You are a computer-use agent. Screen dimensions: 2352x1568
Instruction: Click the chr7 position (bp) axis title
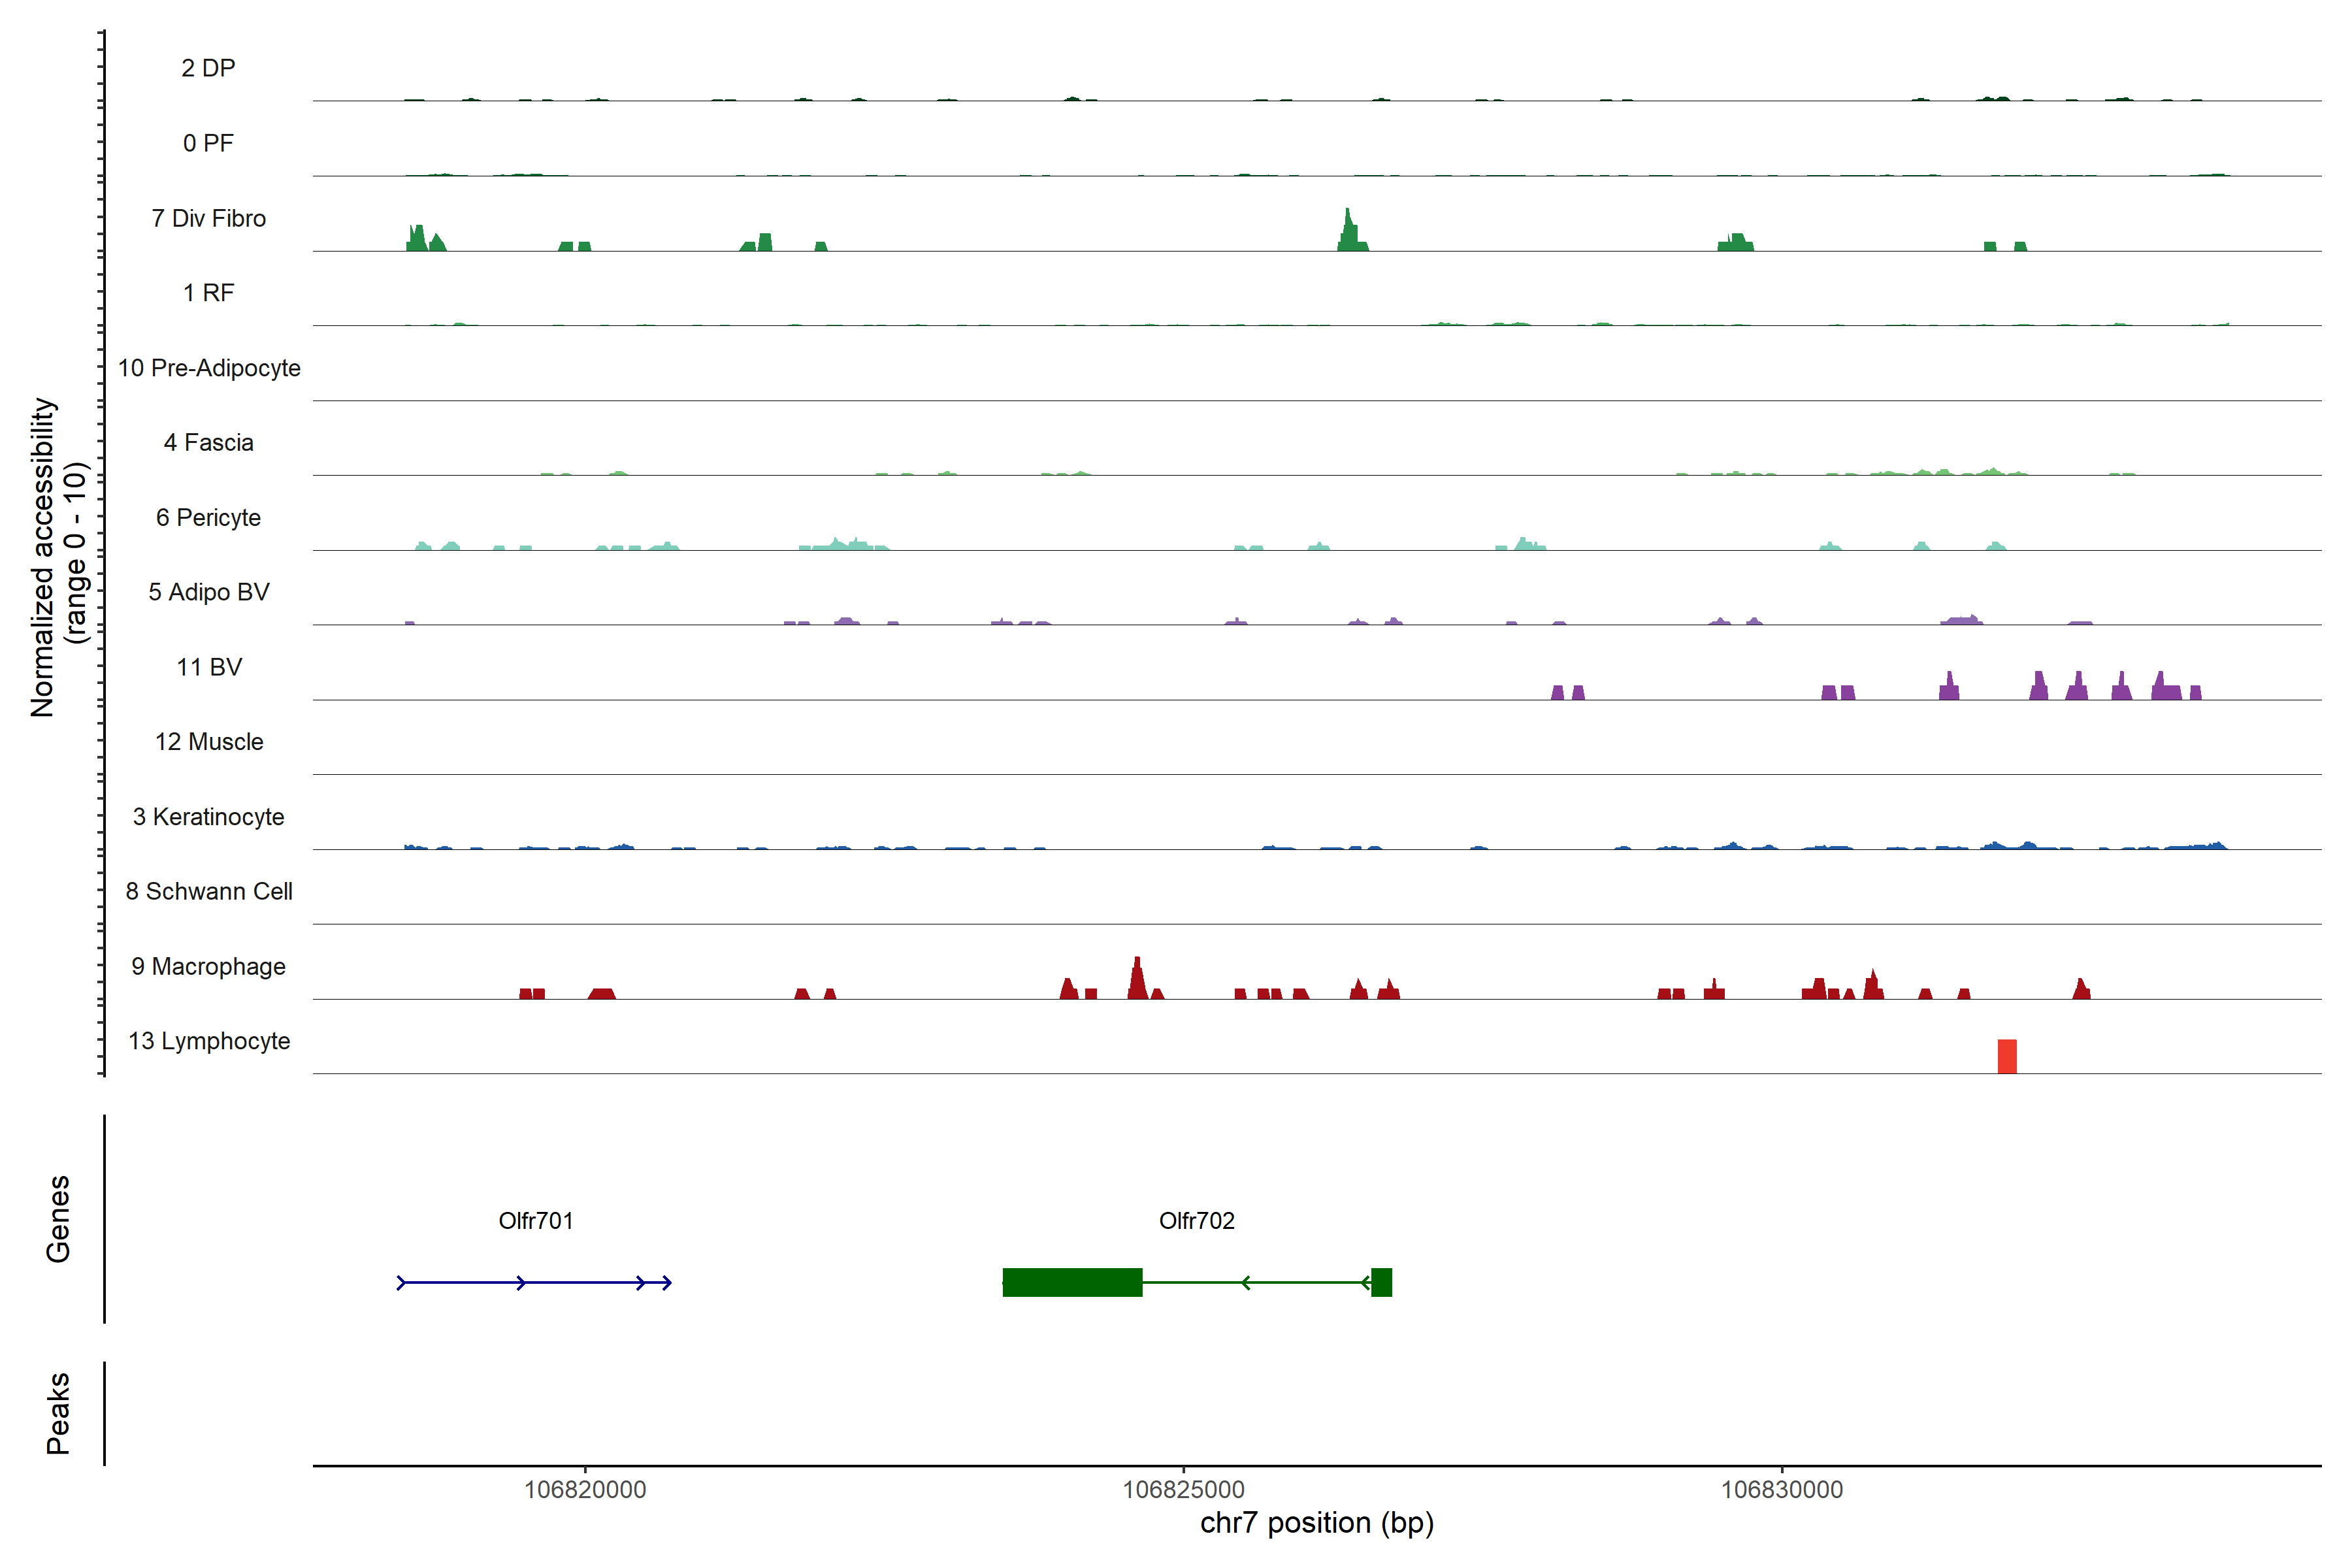1316,1523
